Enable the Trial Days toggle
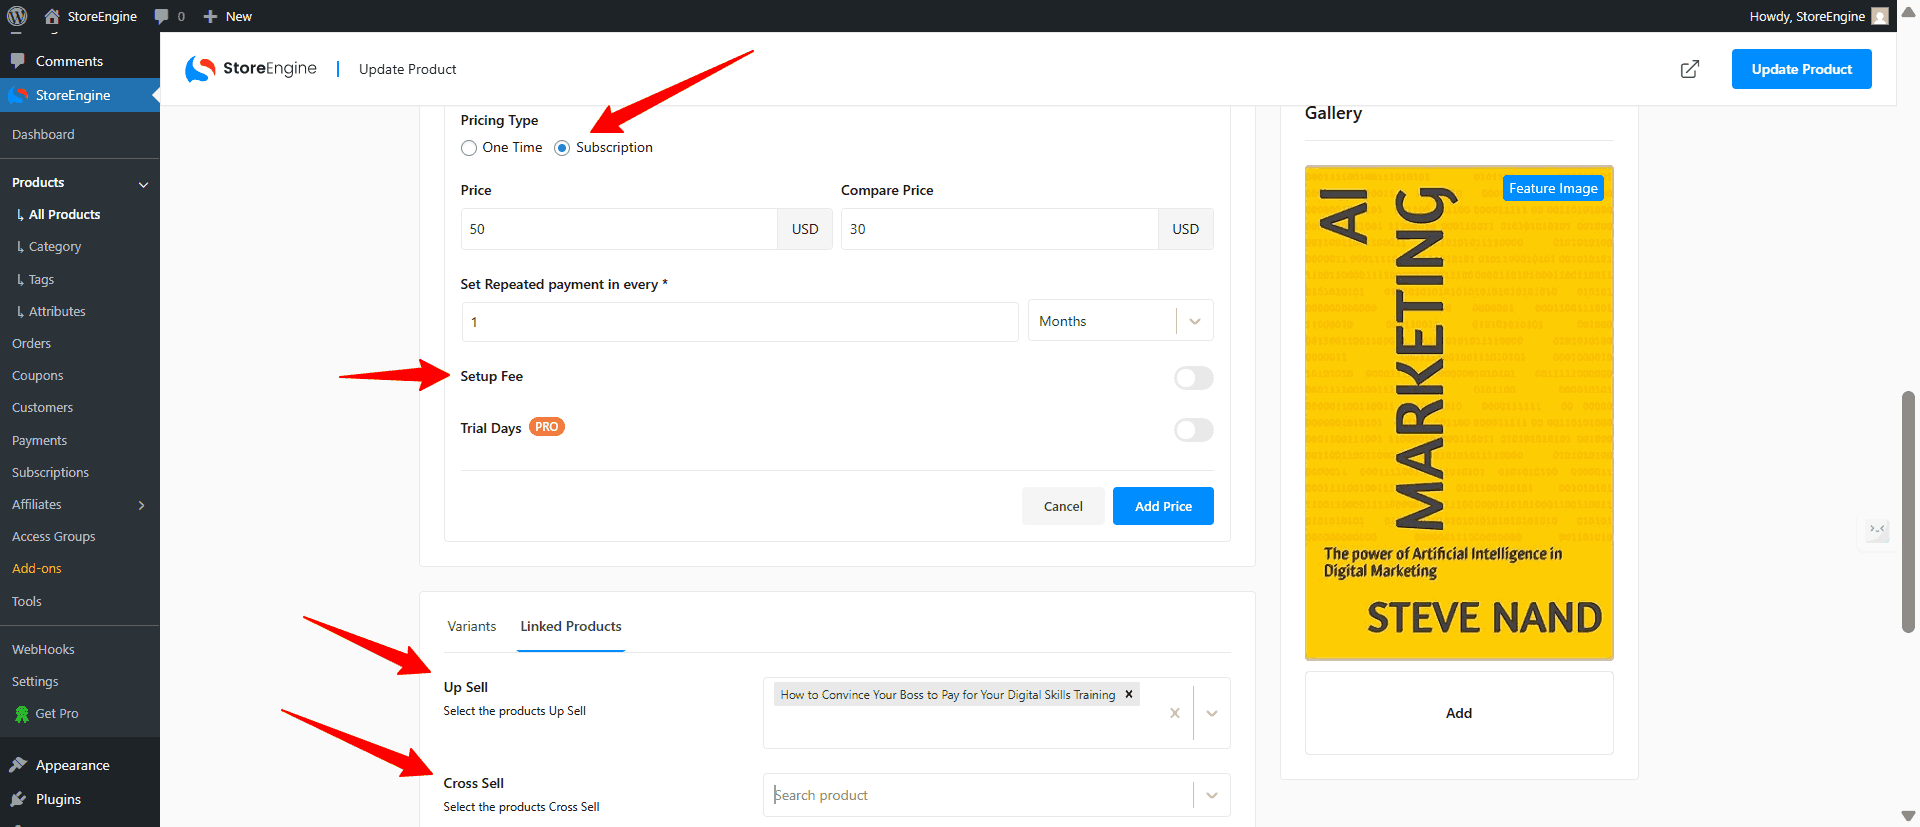Viewport: 1920px width, 827px height. [x=1193, y=430]
